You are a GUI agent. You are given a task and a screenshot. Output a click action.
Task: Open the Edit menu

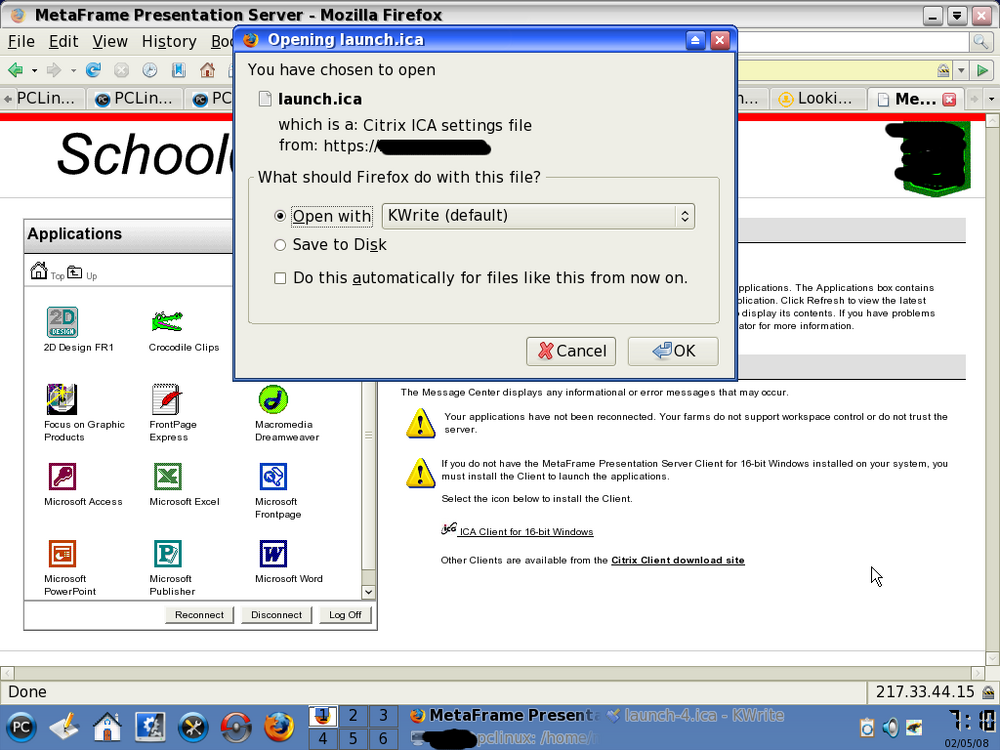coord(64,41)
